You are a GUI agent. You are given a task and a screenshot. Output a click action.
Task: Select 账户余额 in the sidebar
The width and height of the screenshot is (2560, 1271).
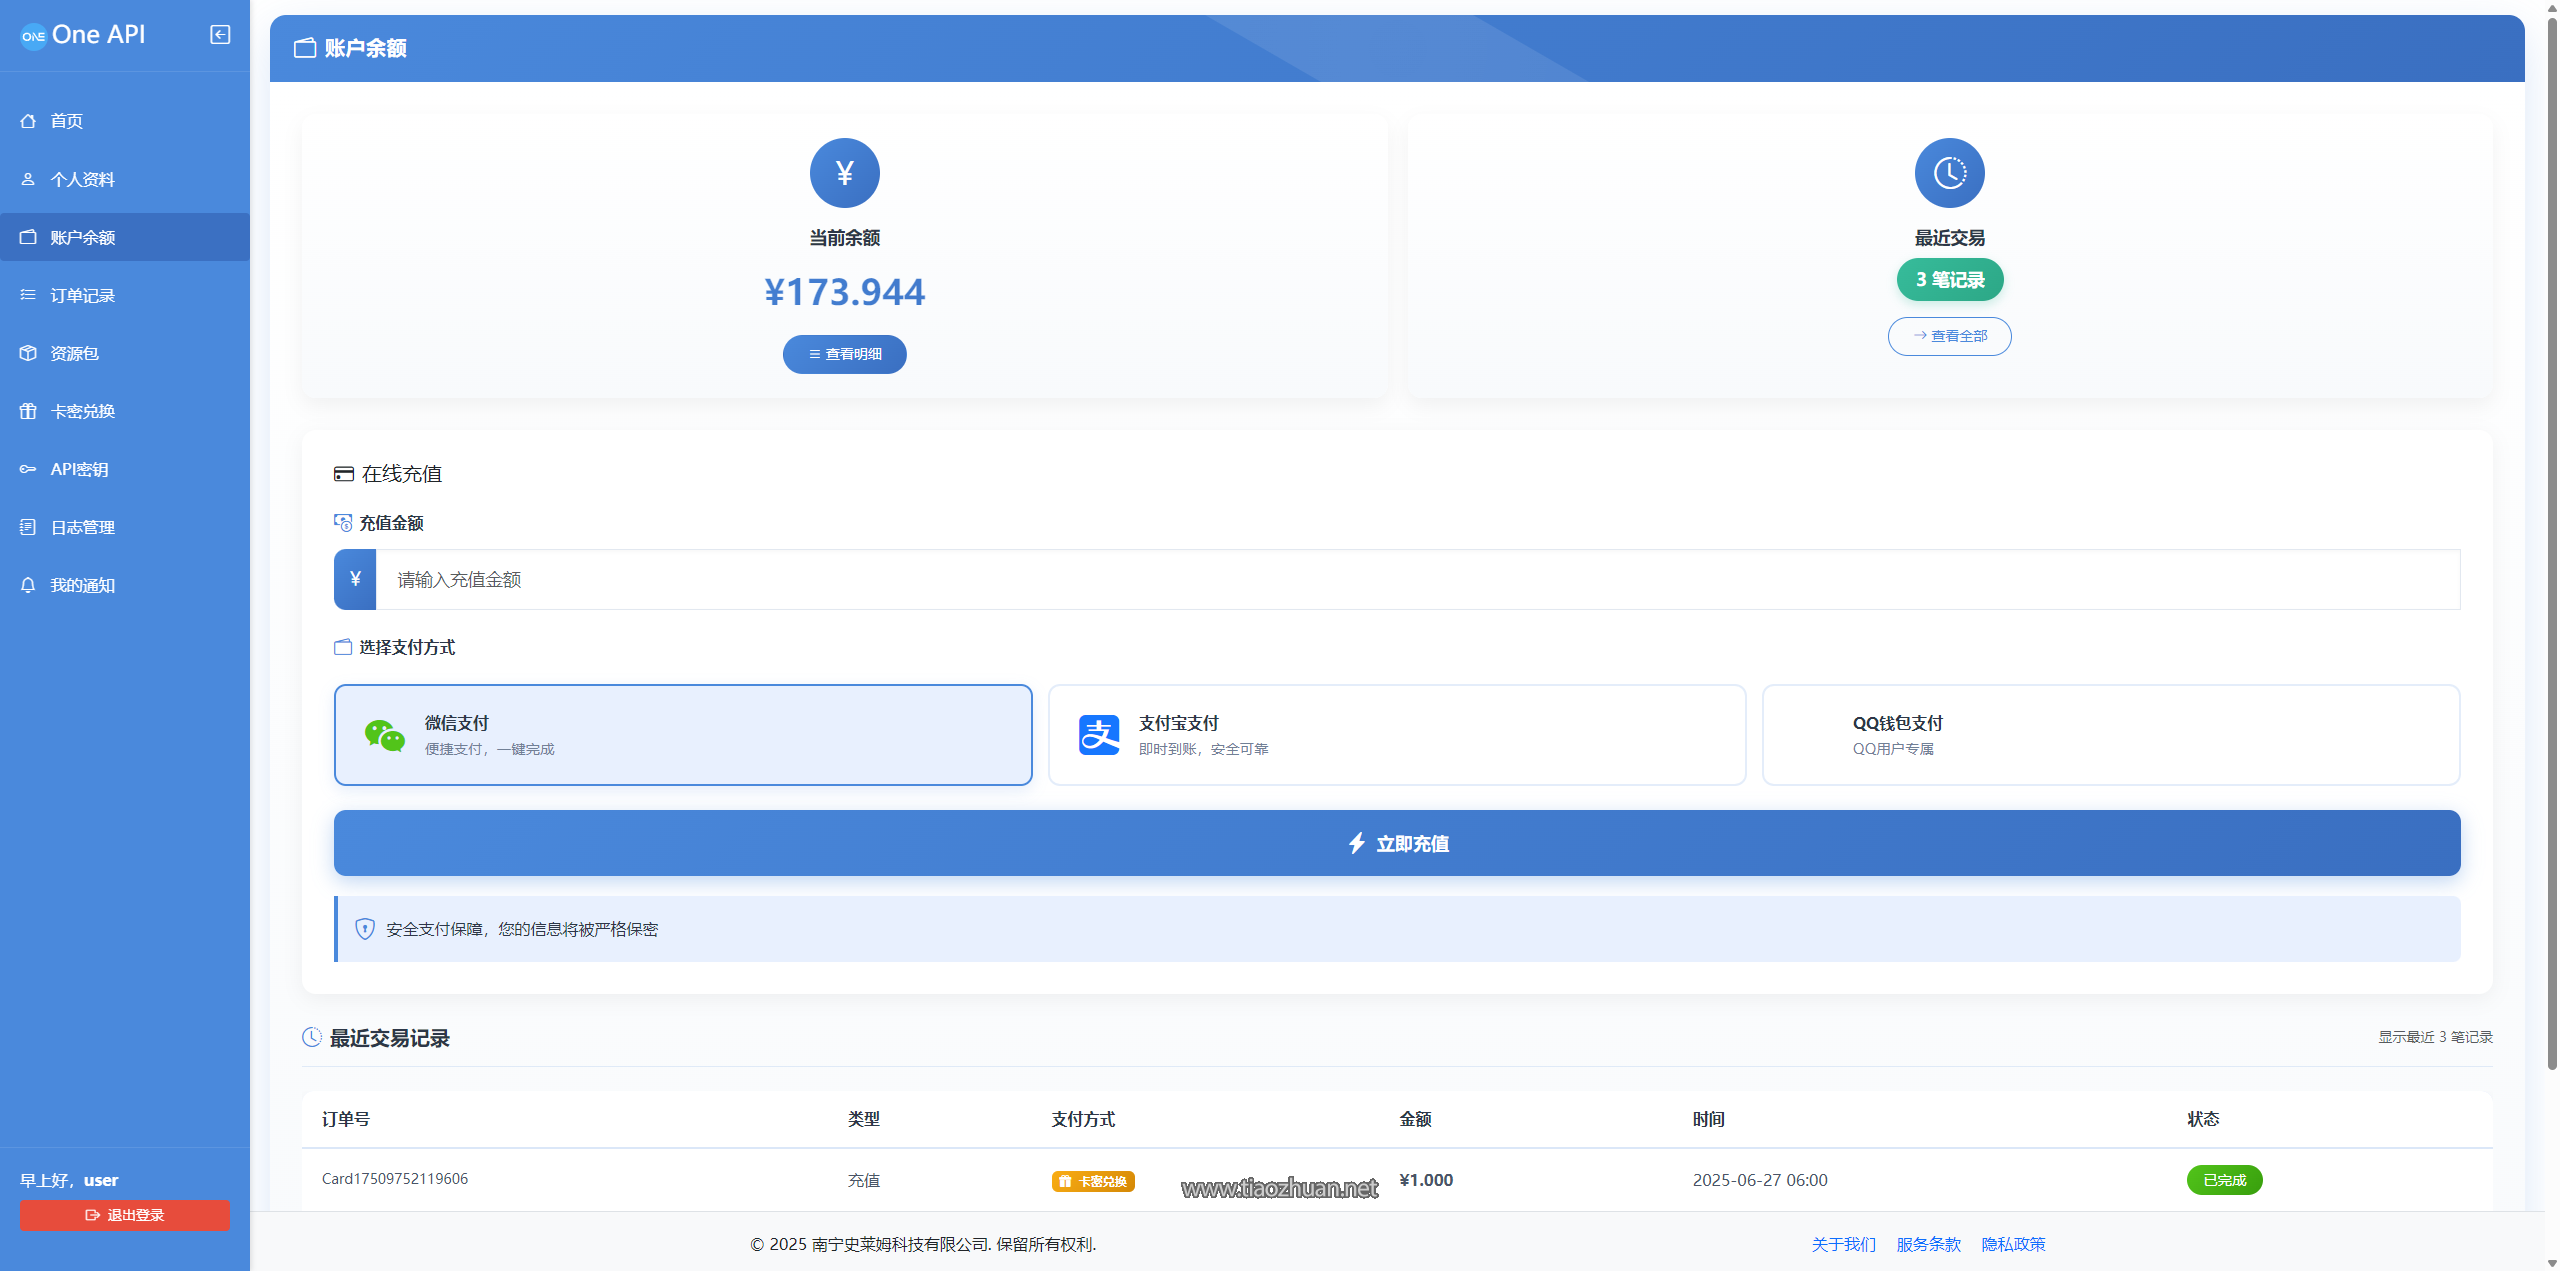click(125, 237)
